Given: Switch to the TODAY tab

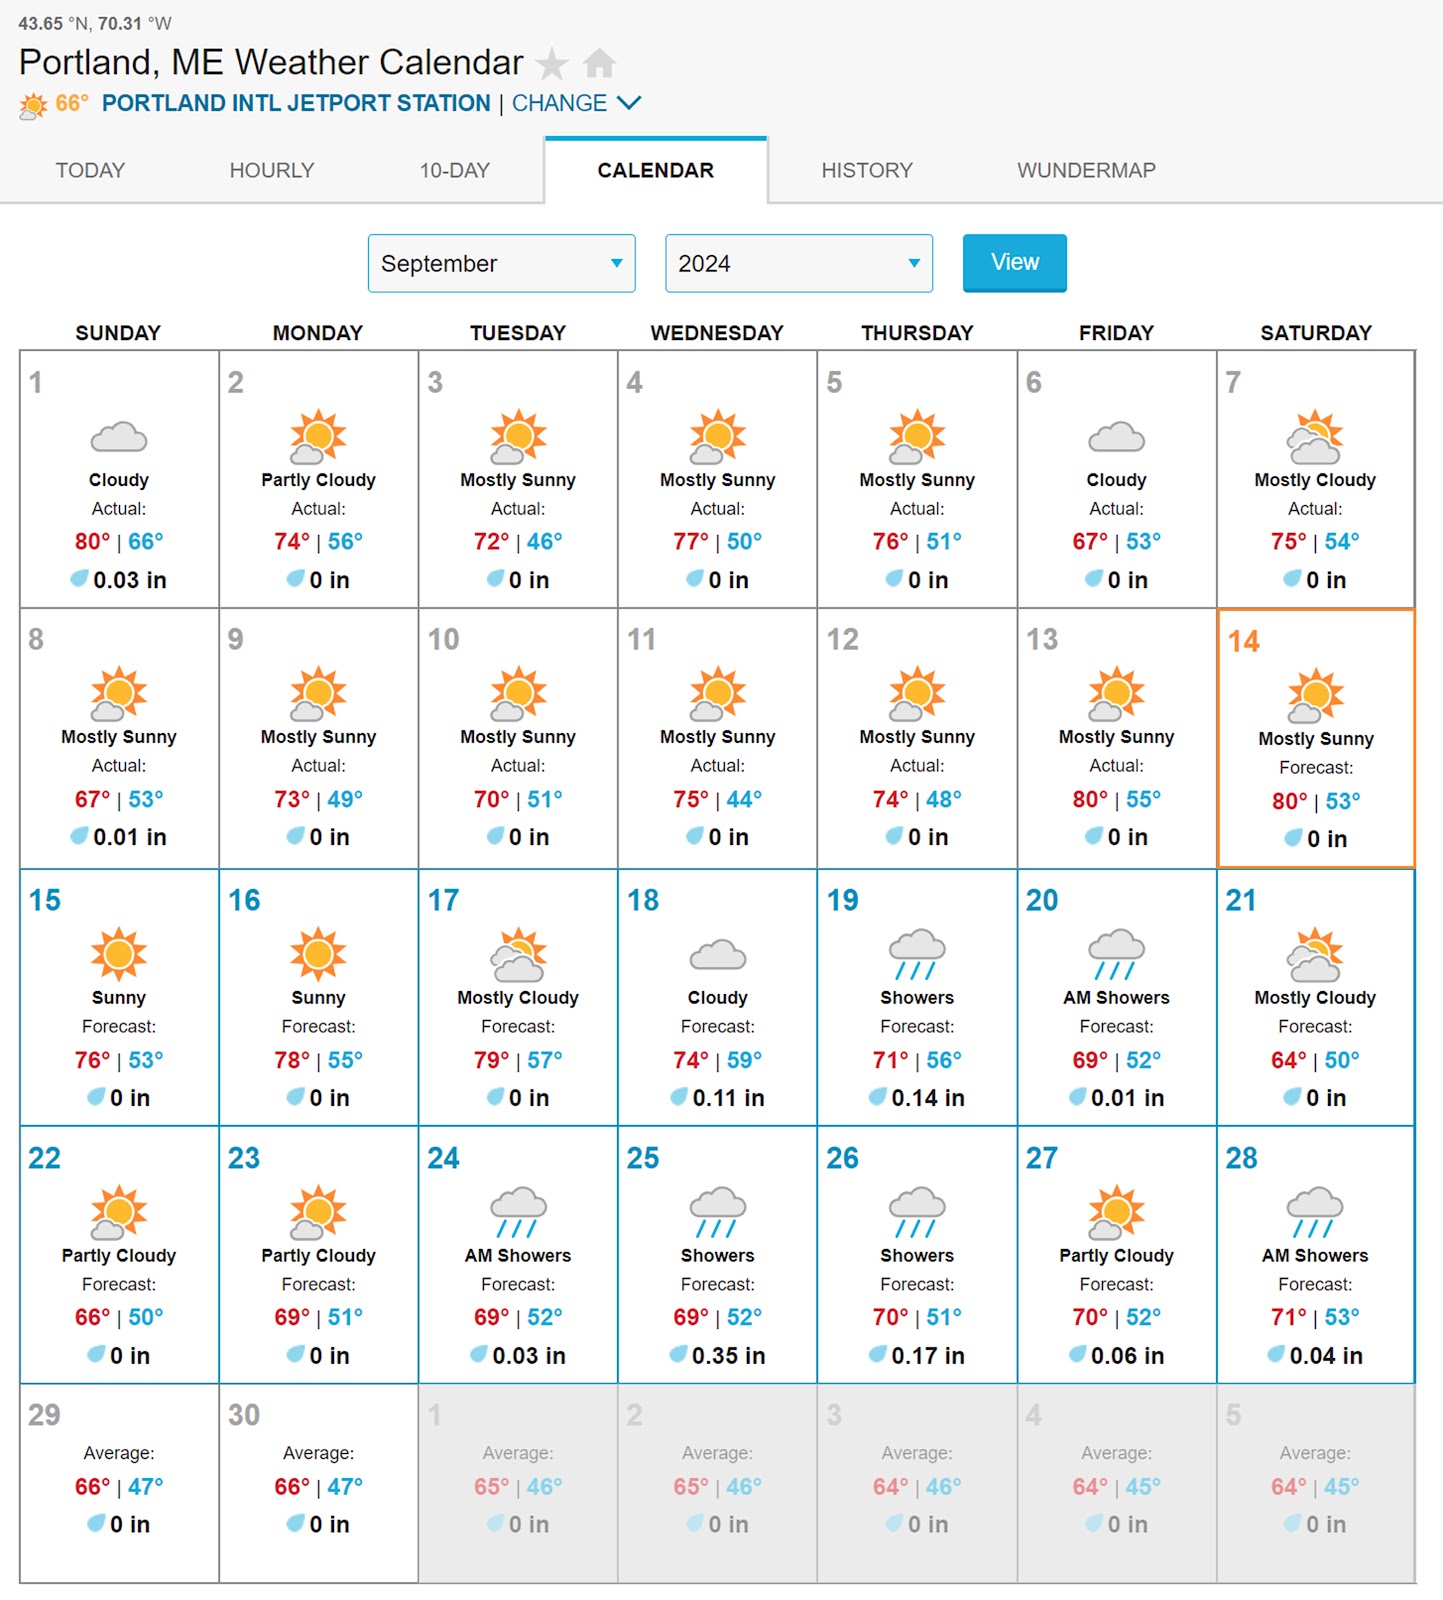Looking at the screenshot, I should (90, 170).
